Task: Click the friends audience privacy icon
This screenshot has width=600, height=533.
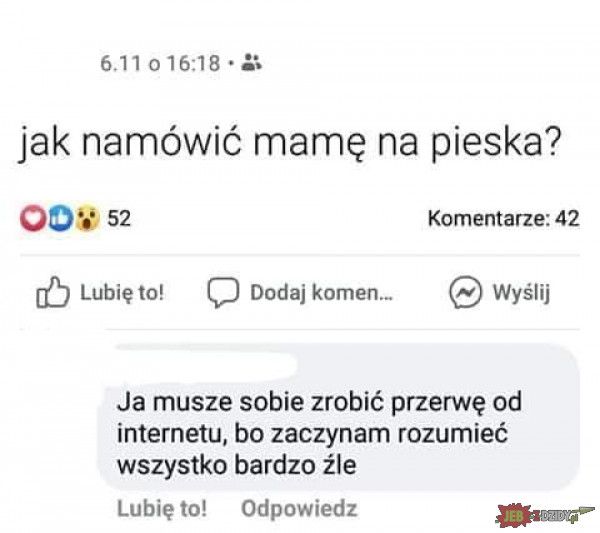Action: coord(252,63)
